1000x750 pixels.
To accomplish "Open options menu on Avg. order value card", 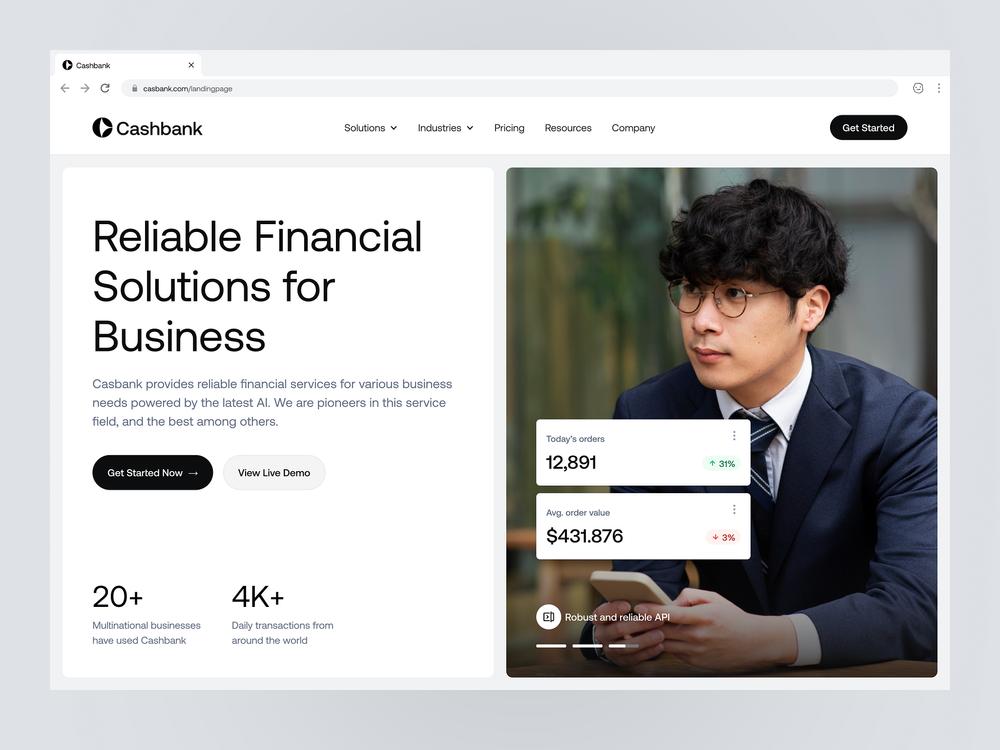I will 734,510.
